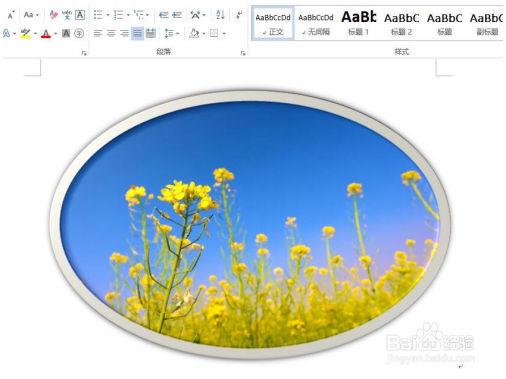506x379 pixels.
Task: Apply yellow text highlight color
Action: point(25,34)
